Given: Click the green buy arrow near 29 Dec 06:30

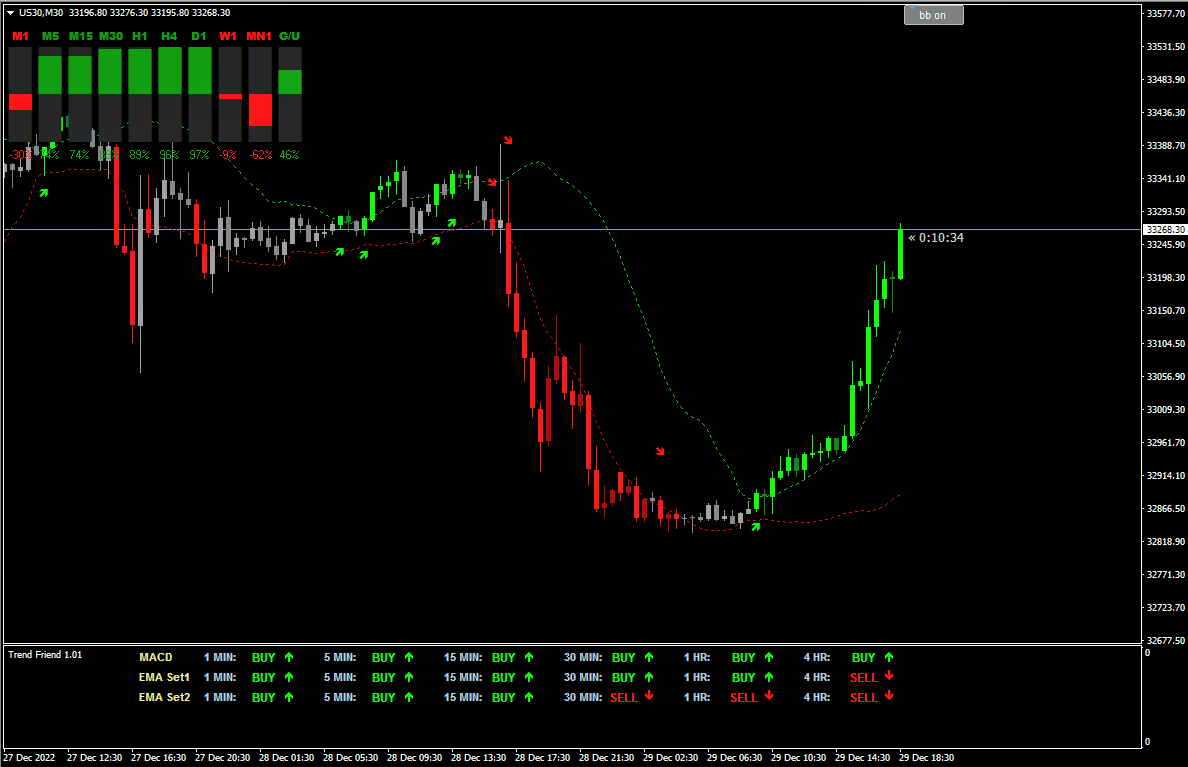Looking at the screenshot, I should 755,526.
